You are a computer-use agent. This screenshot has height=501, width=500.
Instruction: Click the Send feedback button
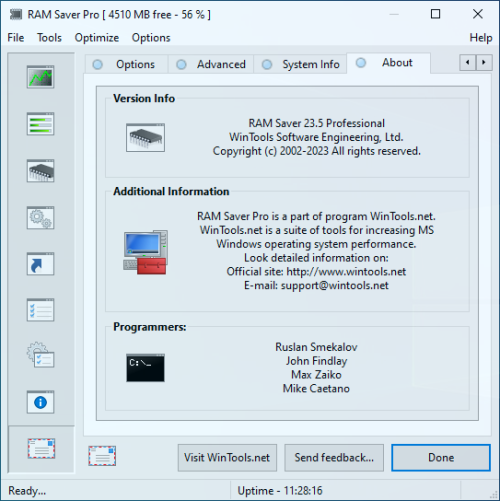(x=334, y=458)
